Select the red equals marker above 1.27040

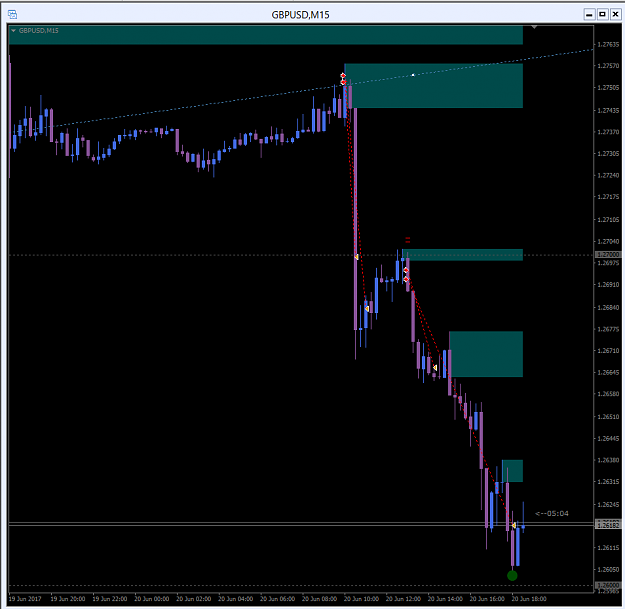(x=407, y=240)
